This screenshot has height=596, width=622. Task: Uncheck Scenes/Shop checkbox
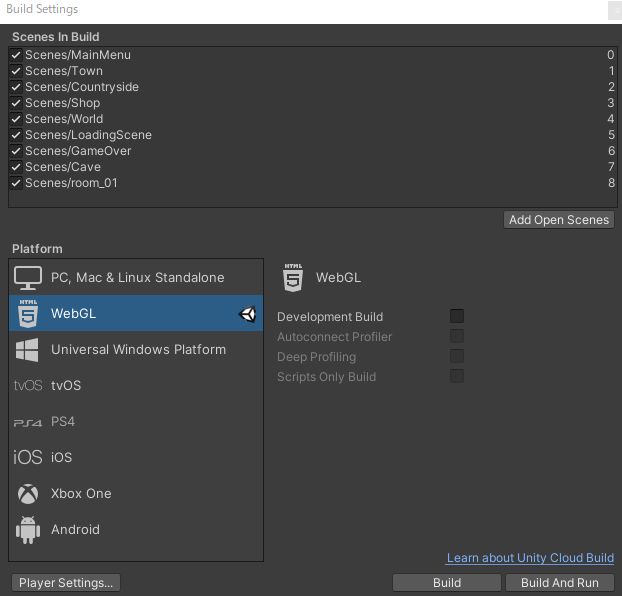tap(16, 103)
